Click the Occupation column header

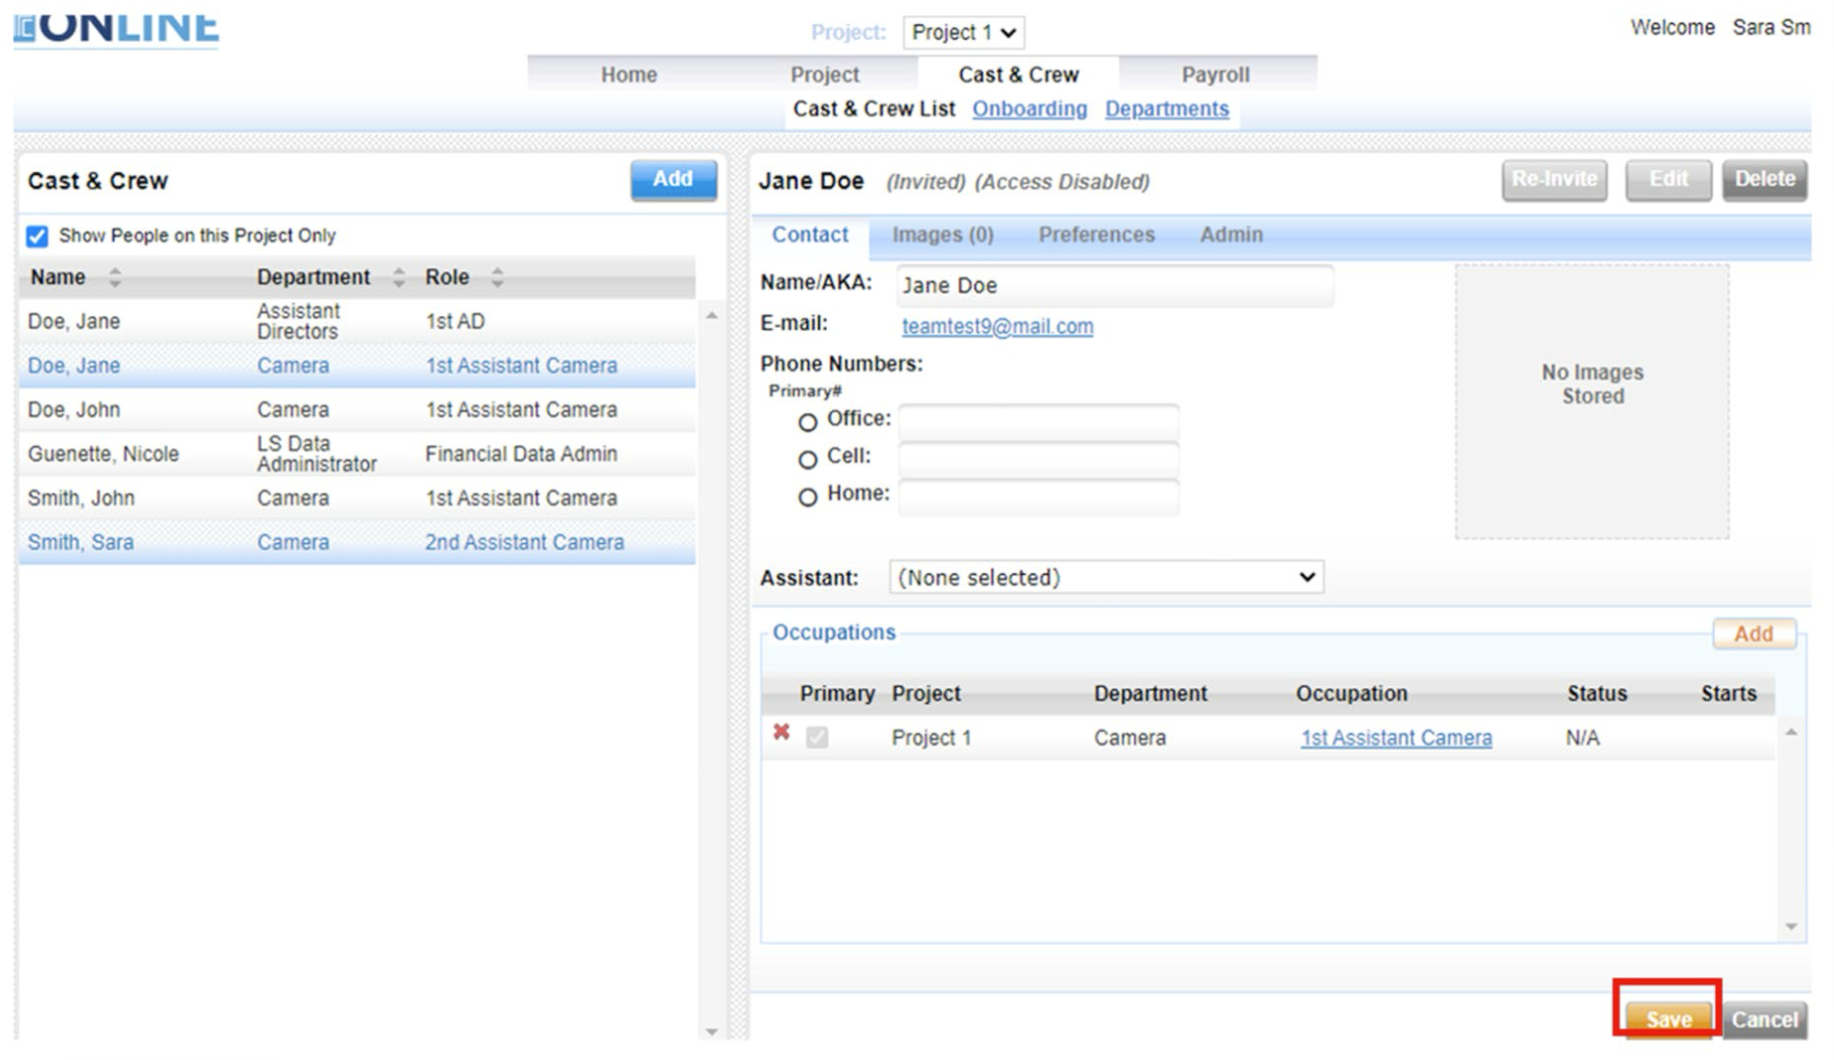tap(1351, 694)
